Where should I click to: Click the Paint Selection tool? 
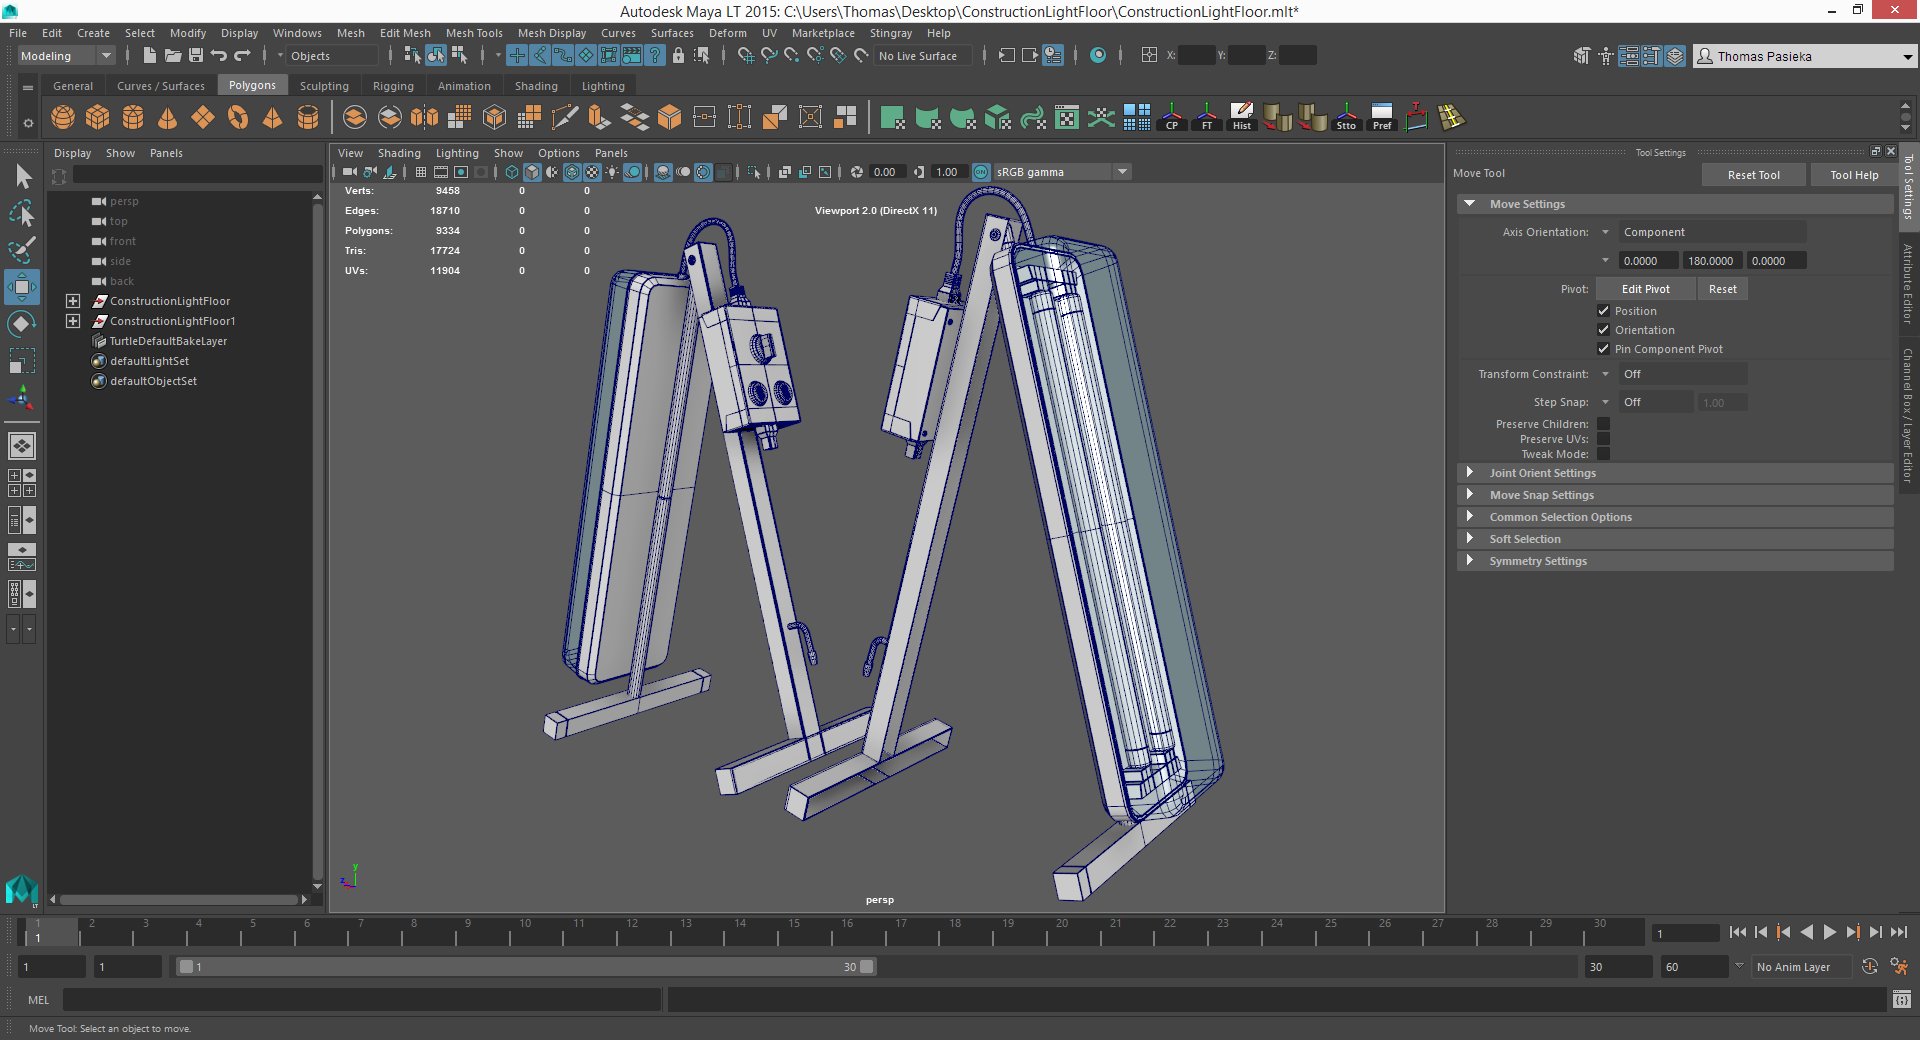coord(21,250)
